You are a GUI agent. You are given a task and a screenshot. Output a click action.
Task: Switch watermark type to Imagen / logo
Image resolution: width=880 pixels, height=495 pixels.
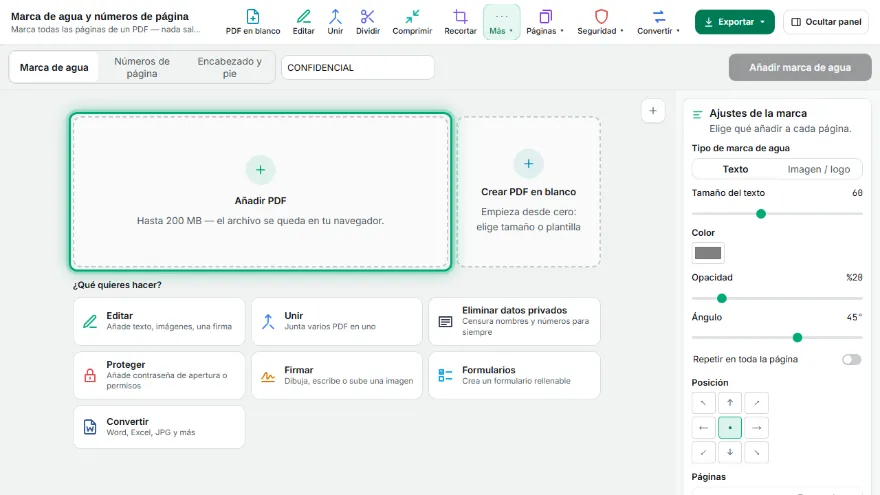point(818,169)
